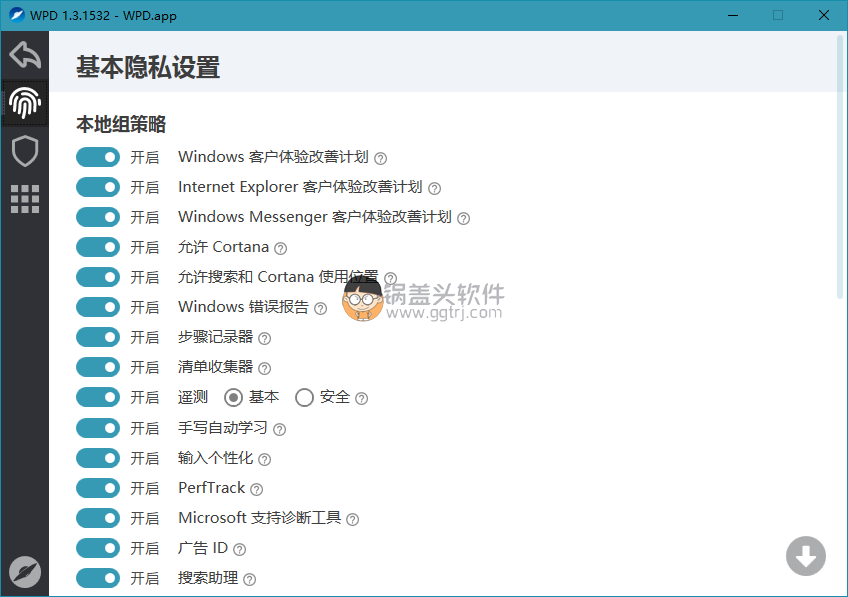Click the vertical scrollbar thumb
The width and height of the screenshot is (848, 597).
tap(840, 167)
